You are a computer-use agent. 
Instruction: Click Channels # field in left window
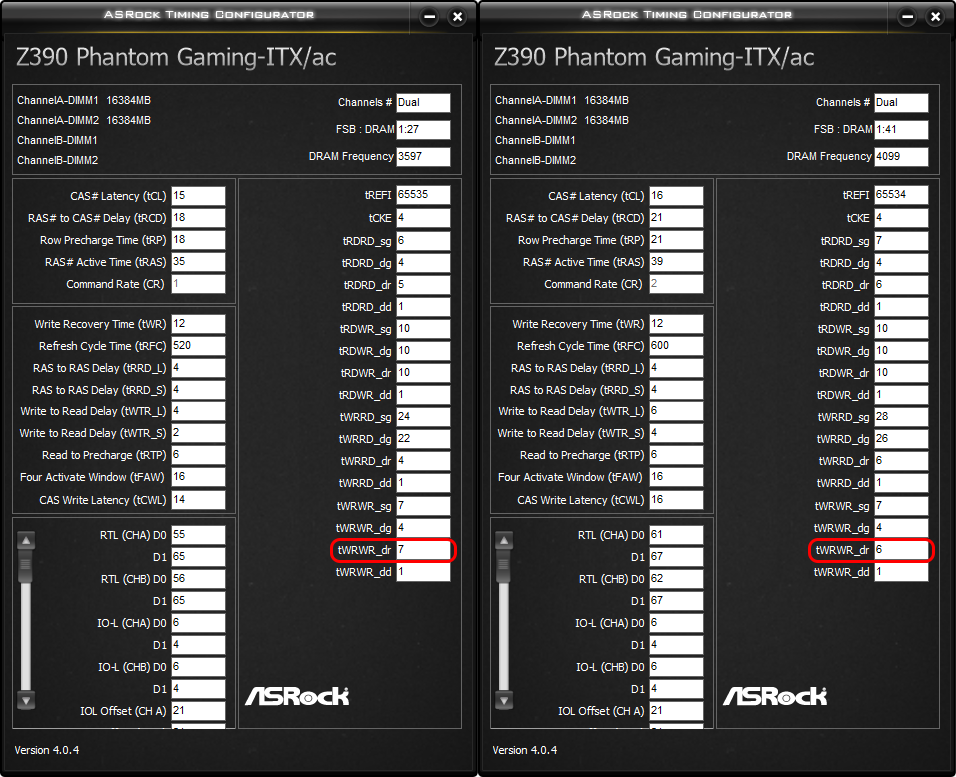point(423,103)
